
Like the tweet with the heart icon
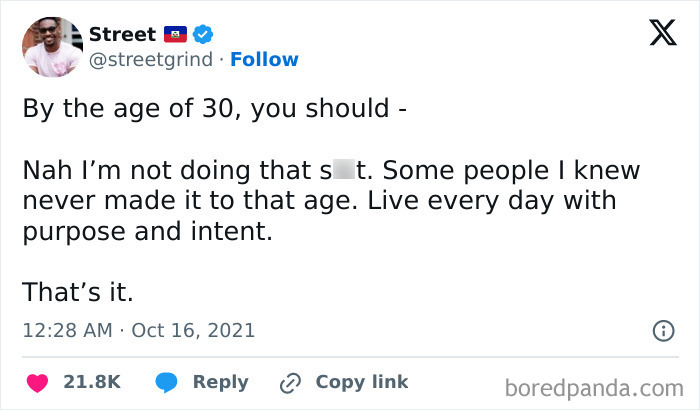(x=38, y=382)
